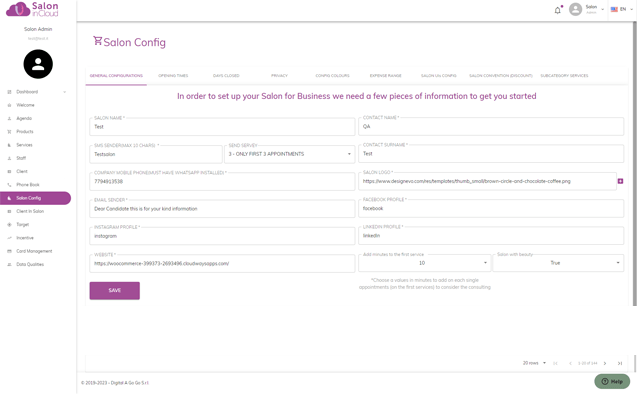Click the Phone Book phone icon
637x394 pixels.
9,185
